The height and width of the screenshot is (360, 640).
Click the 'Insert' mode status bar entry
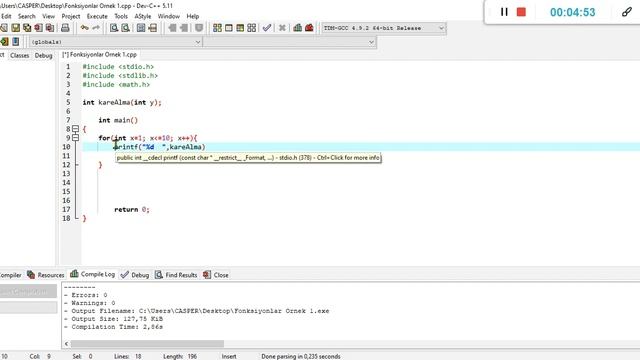coord(229,356)
